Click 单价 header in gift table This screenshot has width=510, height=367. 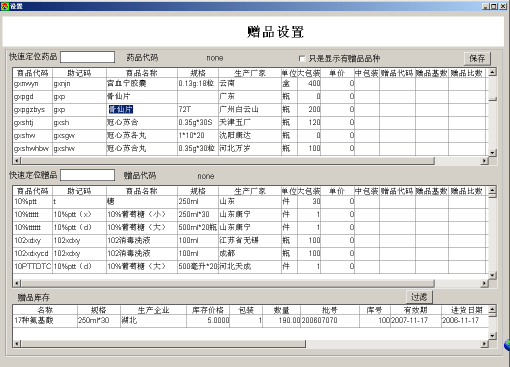pyautogui.click(x=337, y=191)
